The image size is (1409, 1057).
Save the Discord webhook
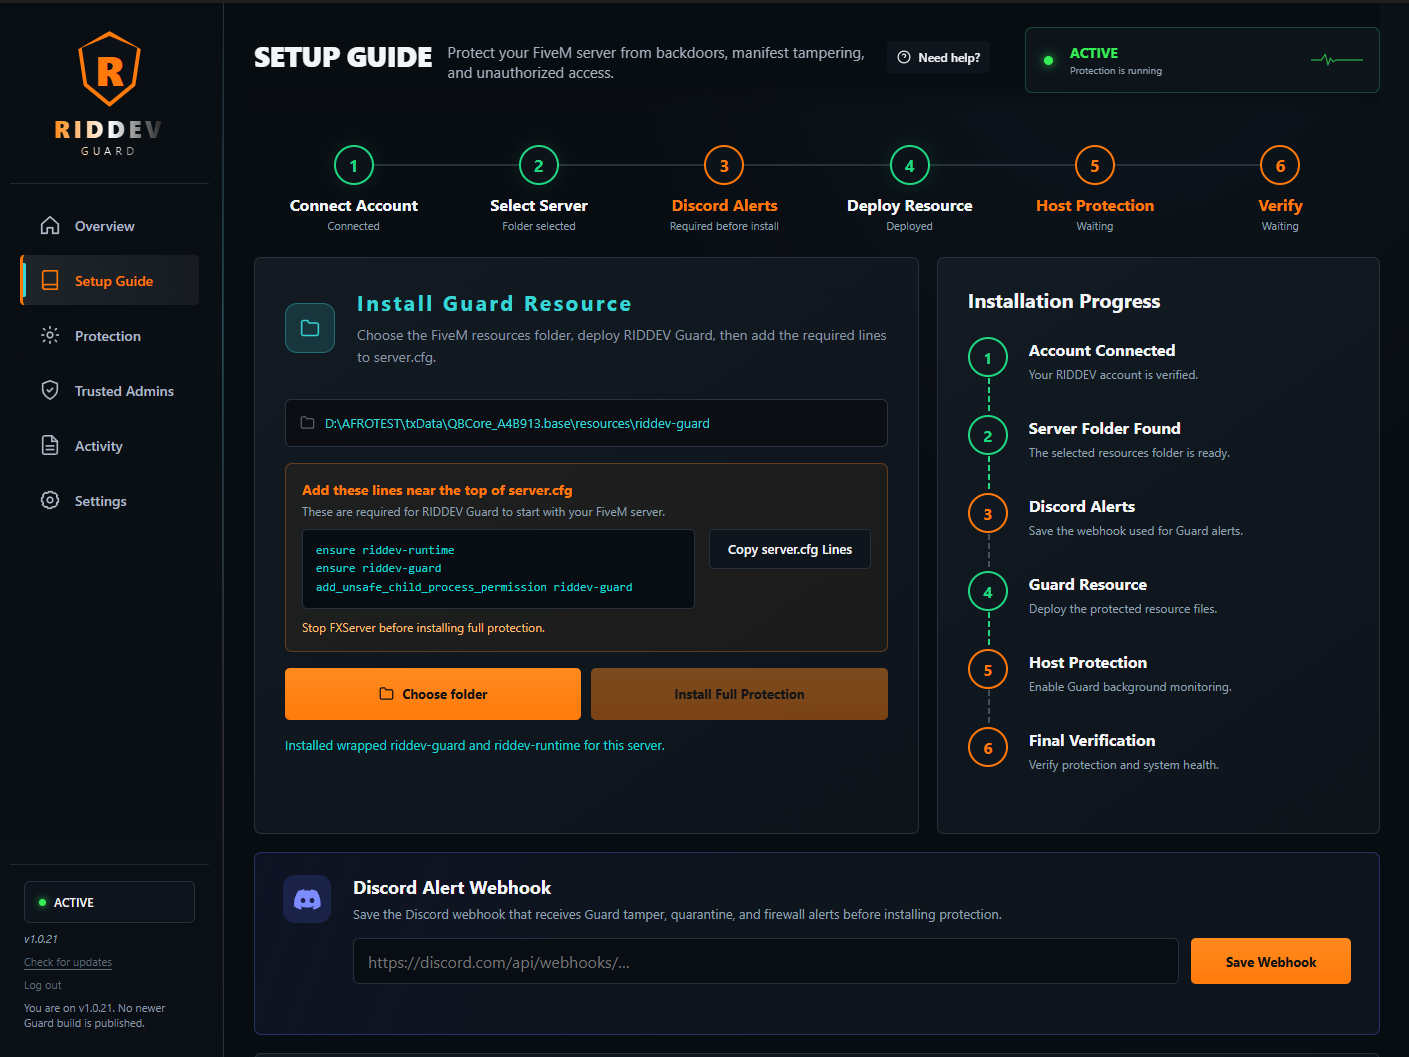point(1271,961)
